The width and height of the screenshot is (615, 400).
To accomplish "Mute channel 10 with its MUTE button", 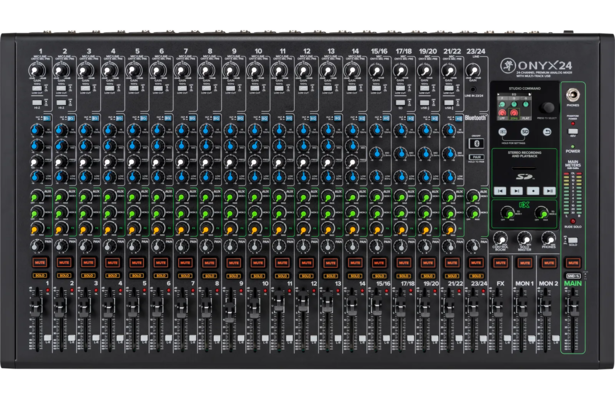I will point(258,262).
